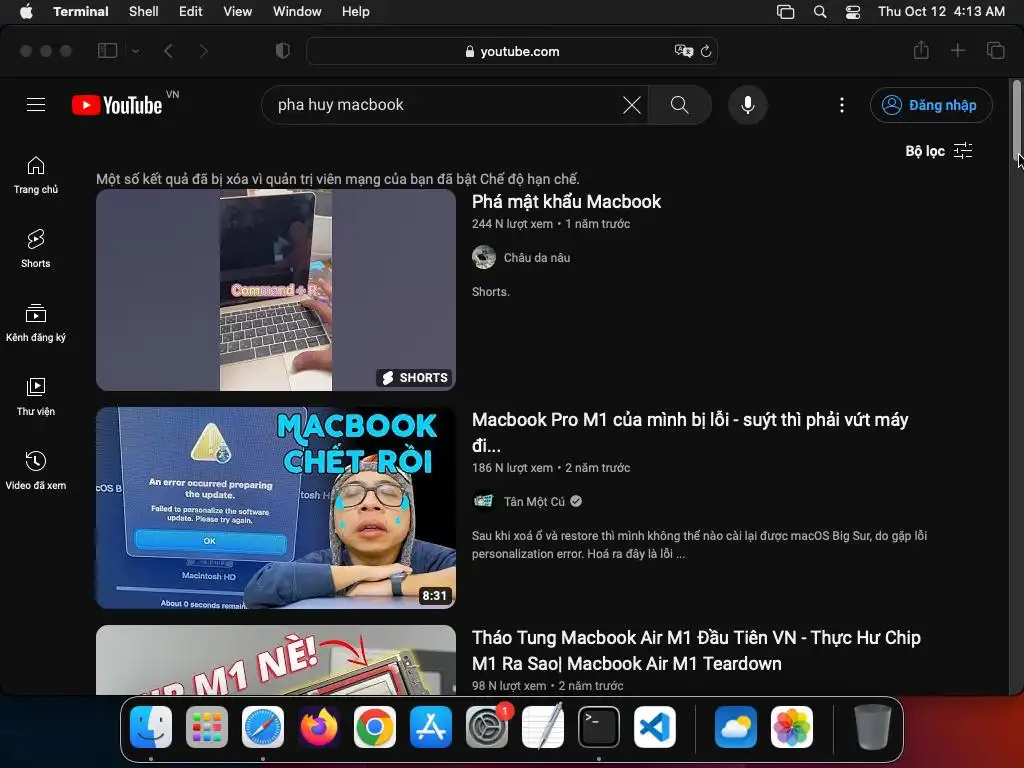Screen dimensions: 1024x768
Task: Open System Settings from the Dock
Action: (x=487, y=727)
